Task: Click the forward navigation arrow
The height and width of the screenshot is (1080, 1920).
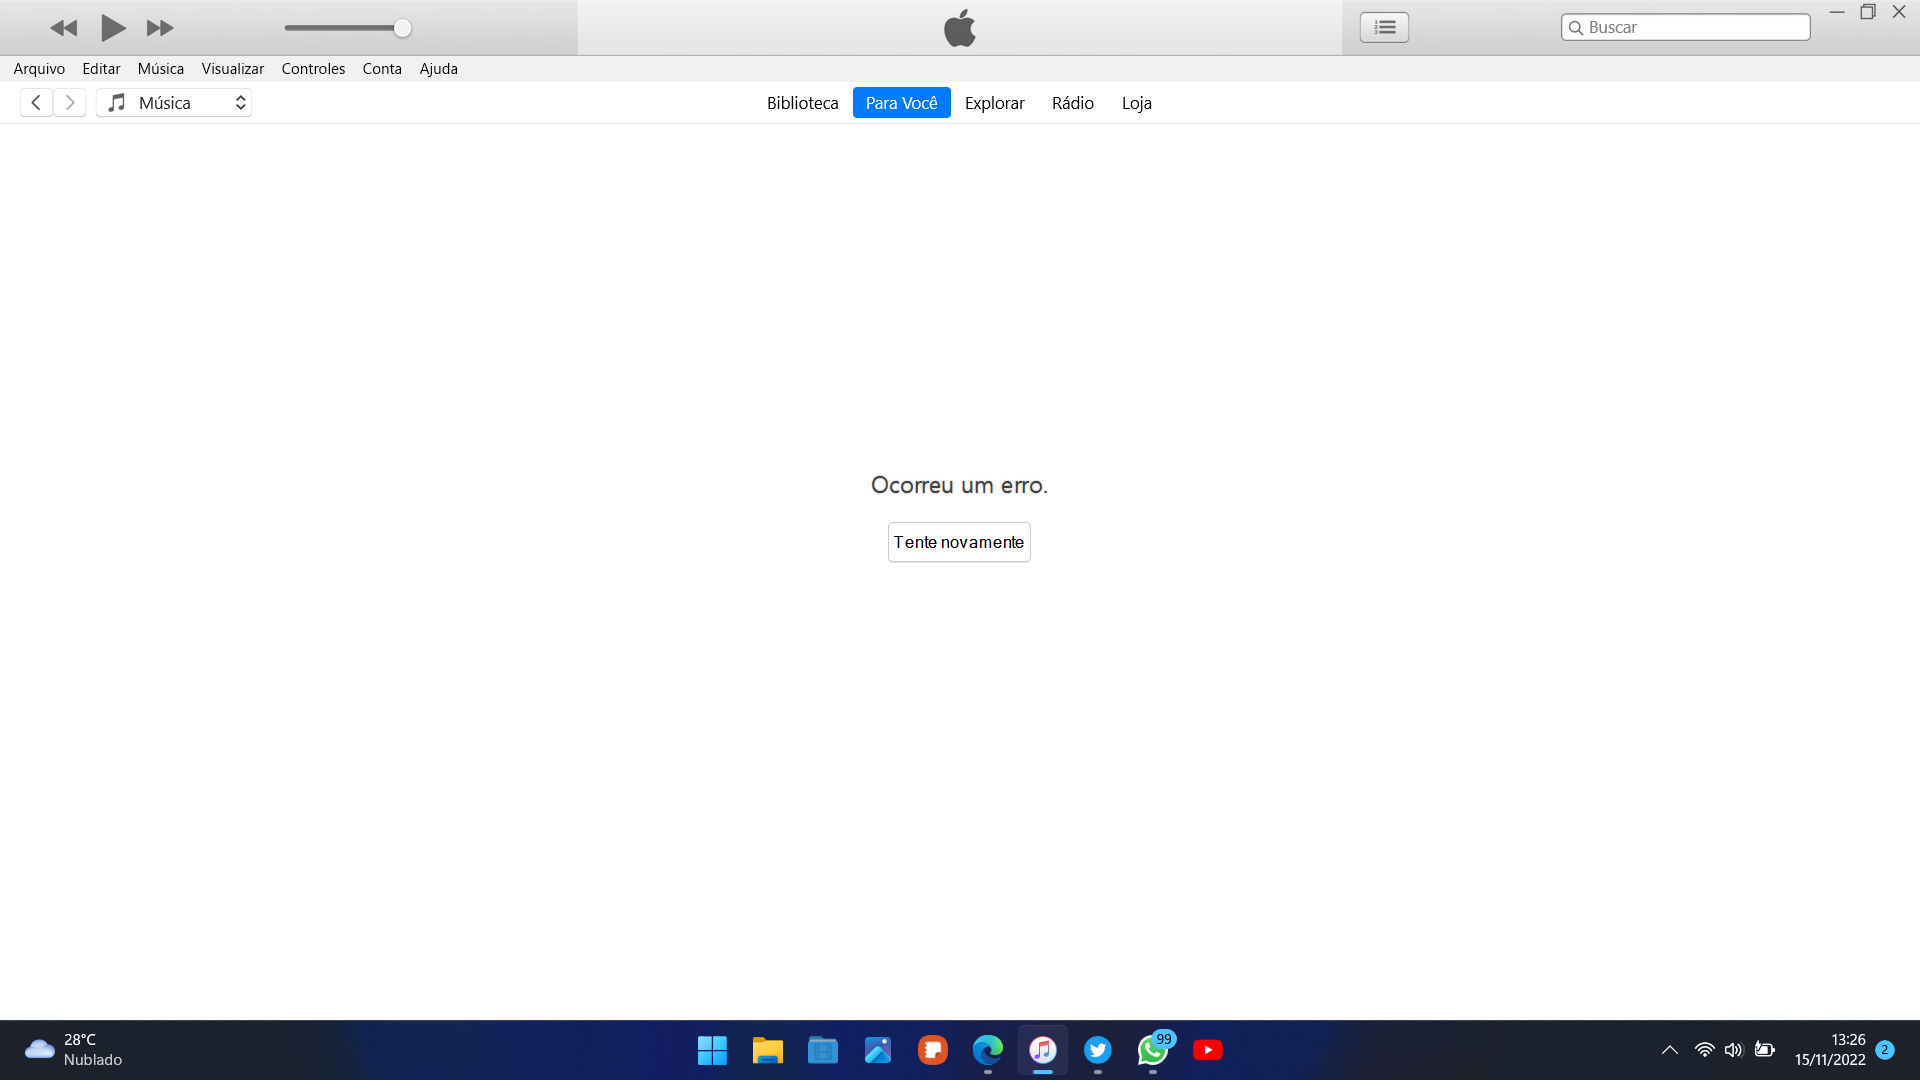Action: (70, 103)
